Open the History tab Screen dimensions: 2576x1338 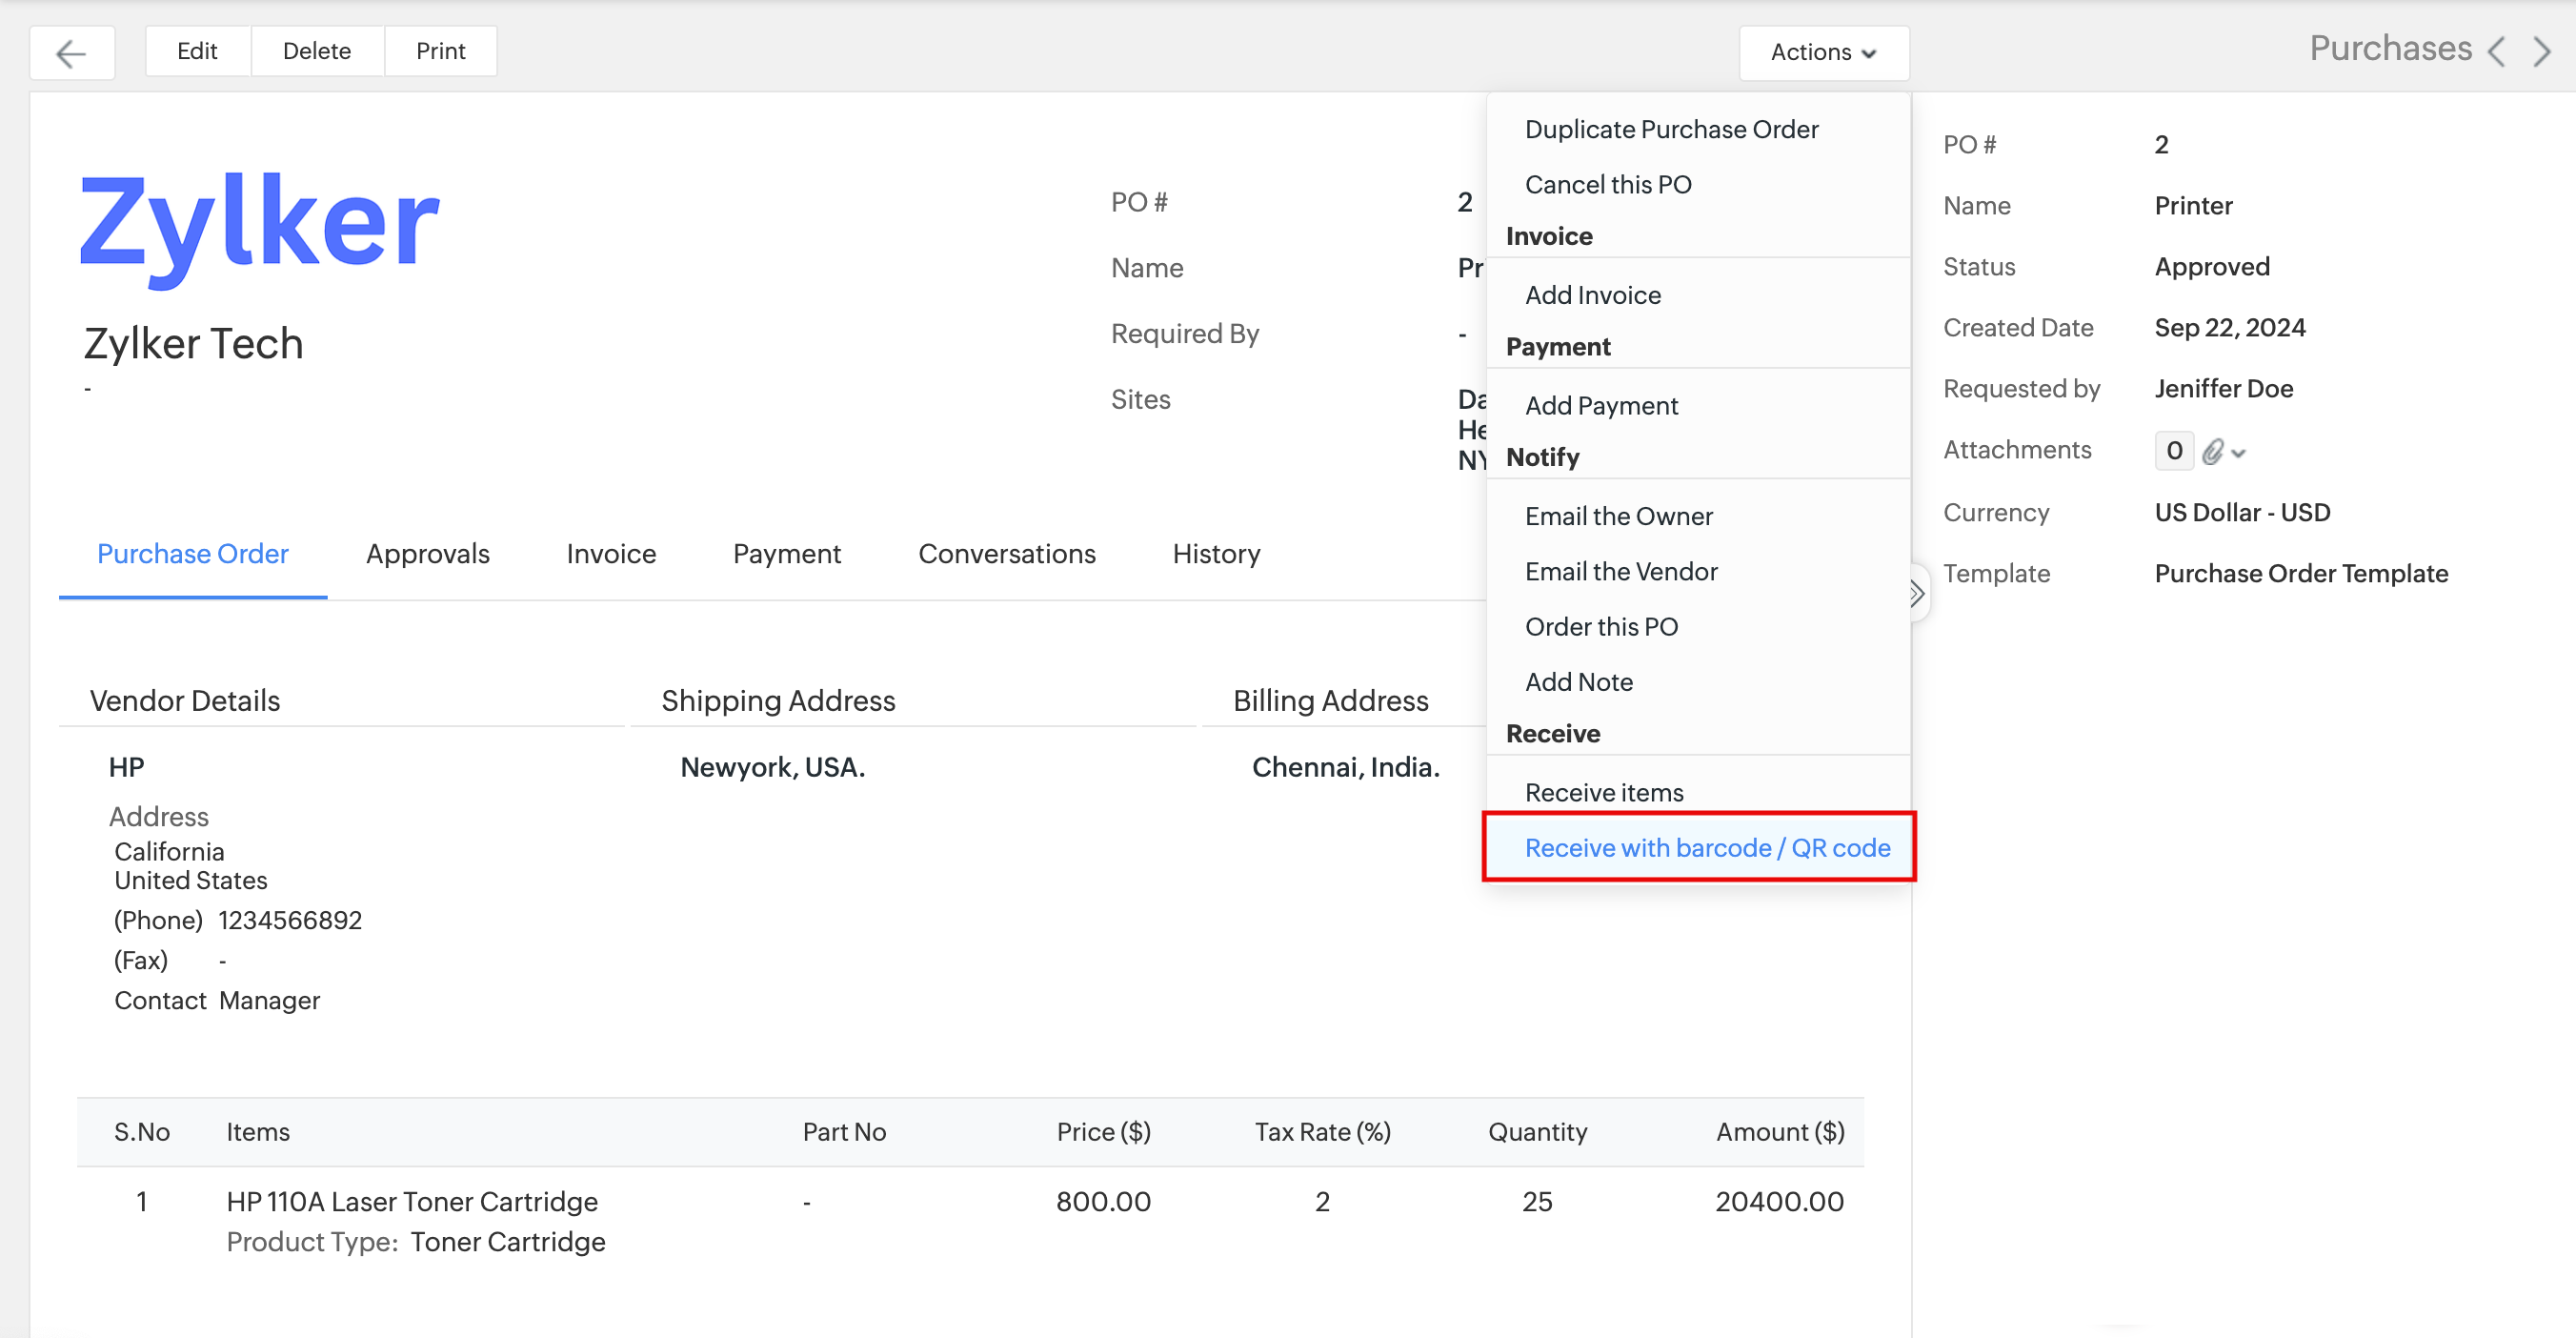coord(1215,554)
